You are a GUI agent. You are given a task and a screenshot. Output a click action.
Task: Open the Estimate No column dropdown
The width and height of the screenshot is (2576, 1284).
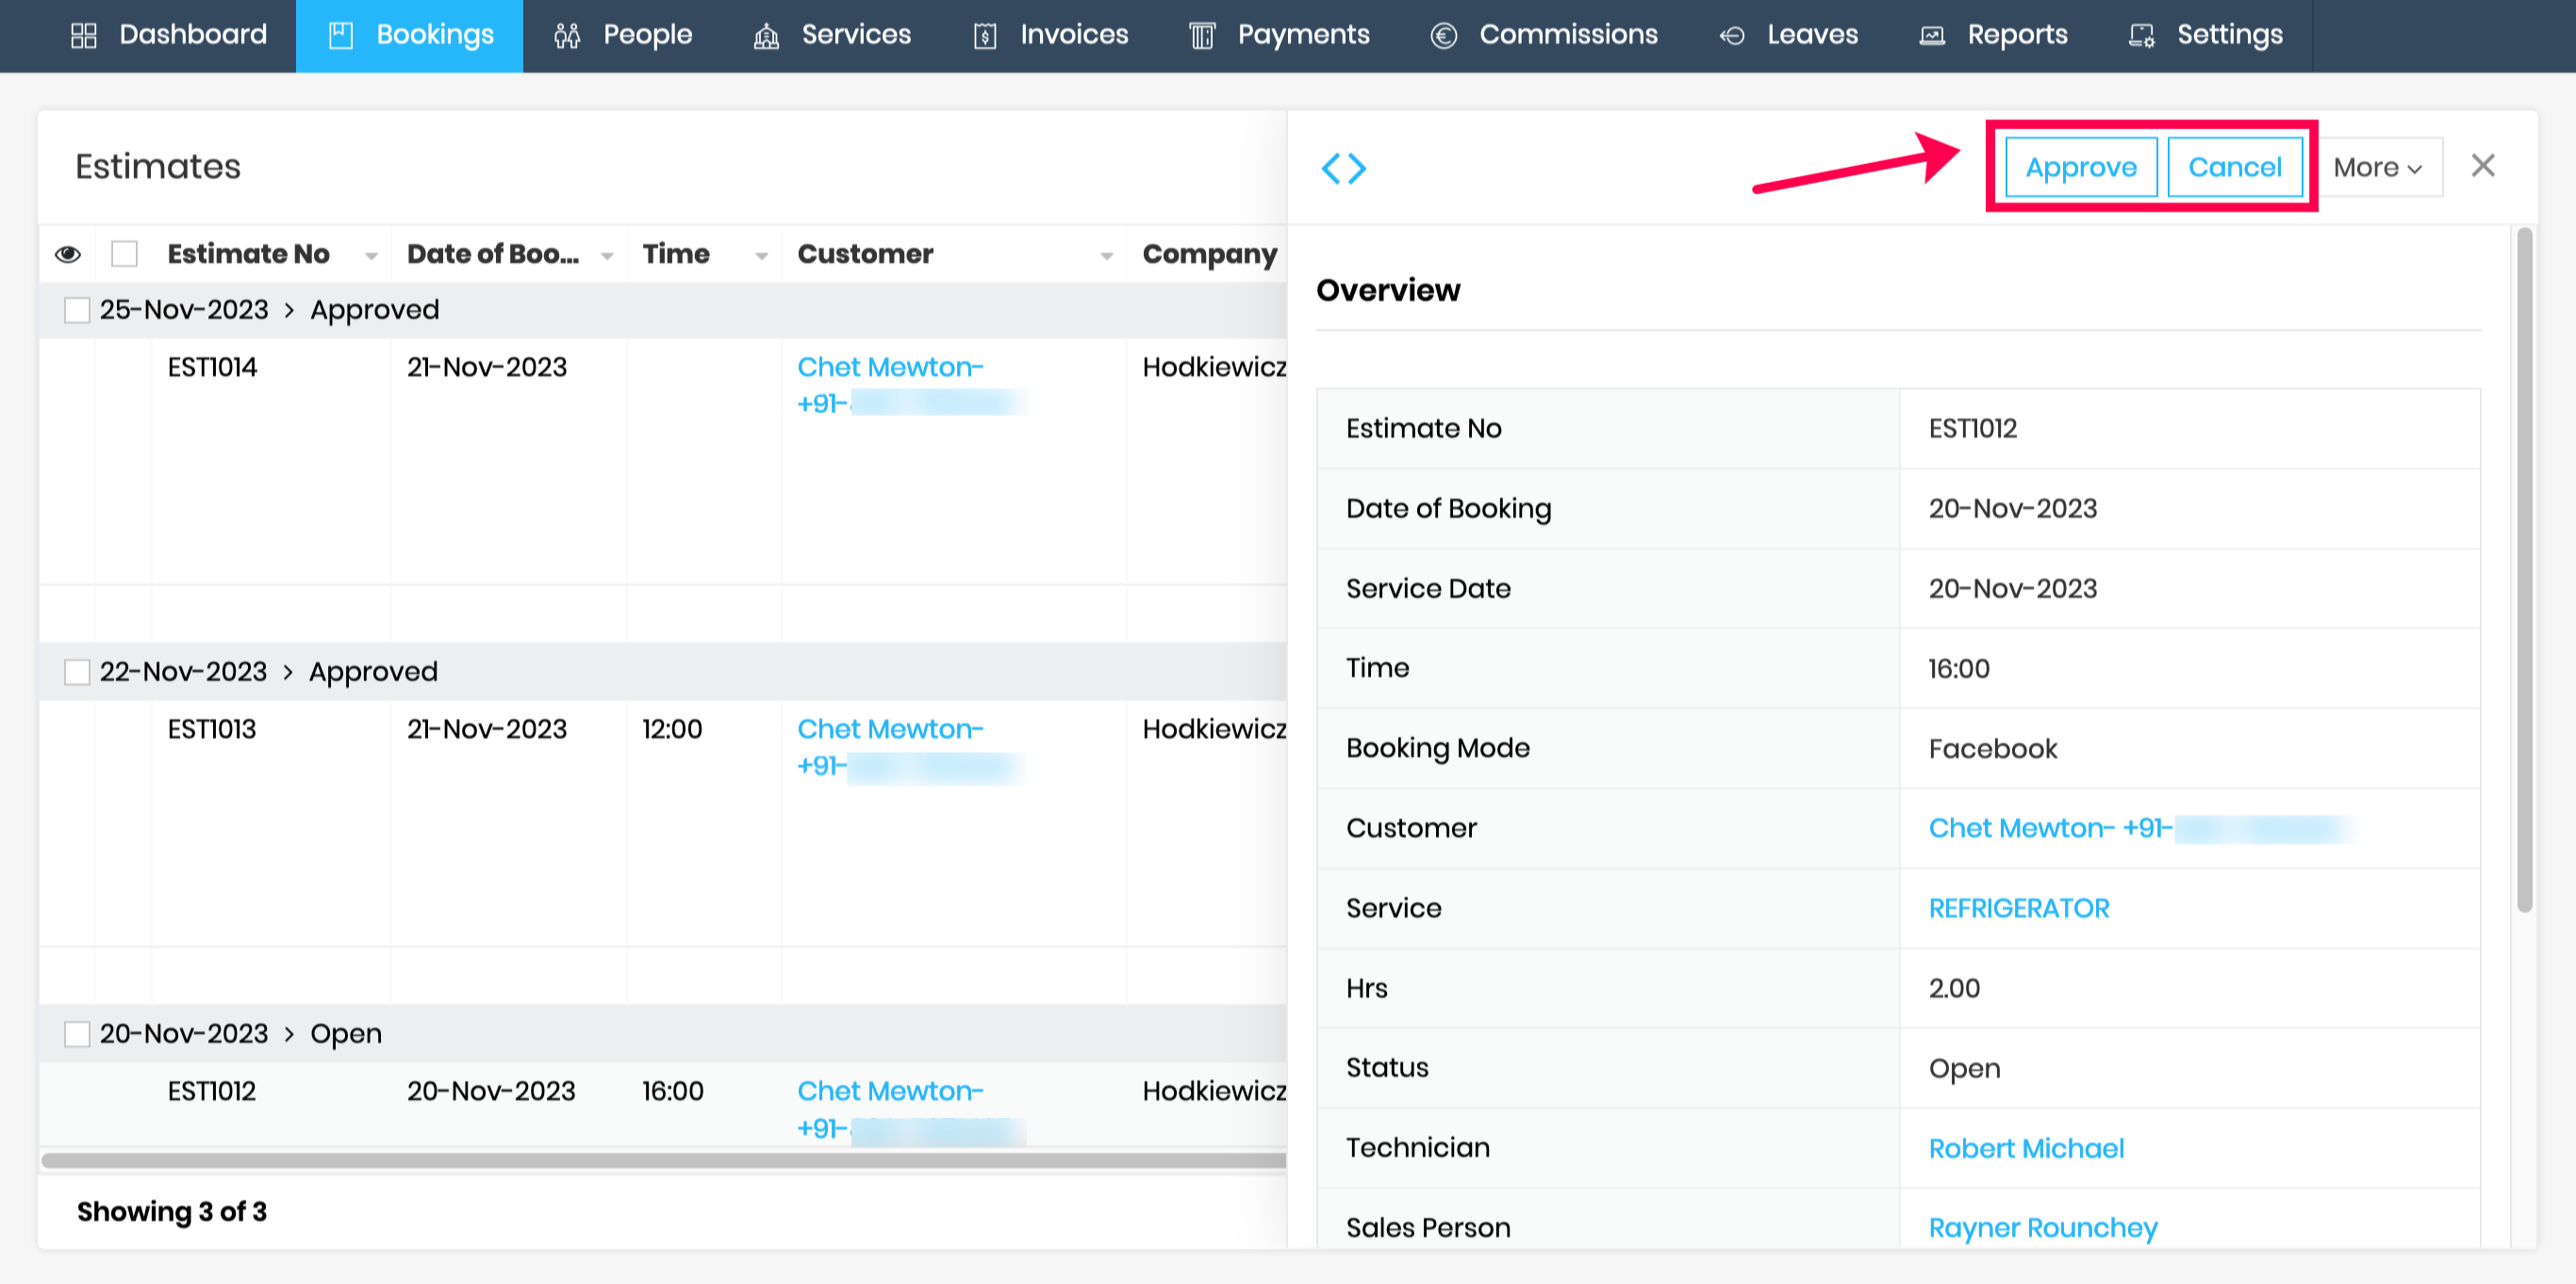(x=371, y=256)
